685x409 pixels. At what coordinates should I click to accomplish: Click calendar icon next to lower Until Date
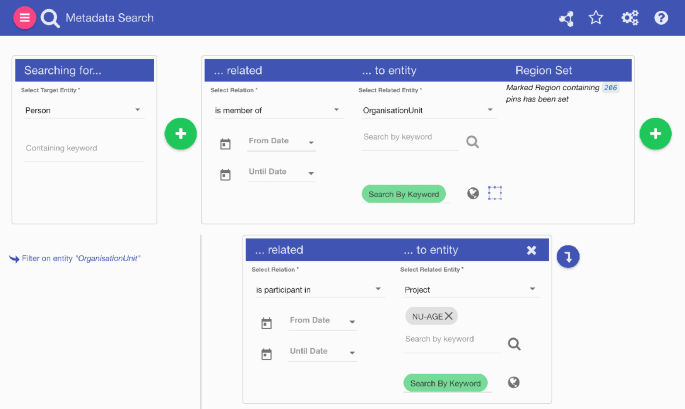pyautogui.click(x=266, y=354)
